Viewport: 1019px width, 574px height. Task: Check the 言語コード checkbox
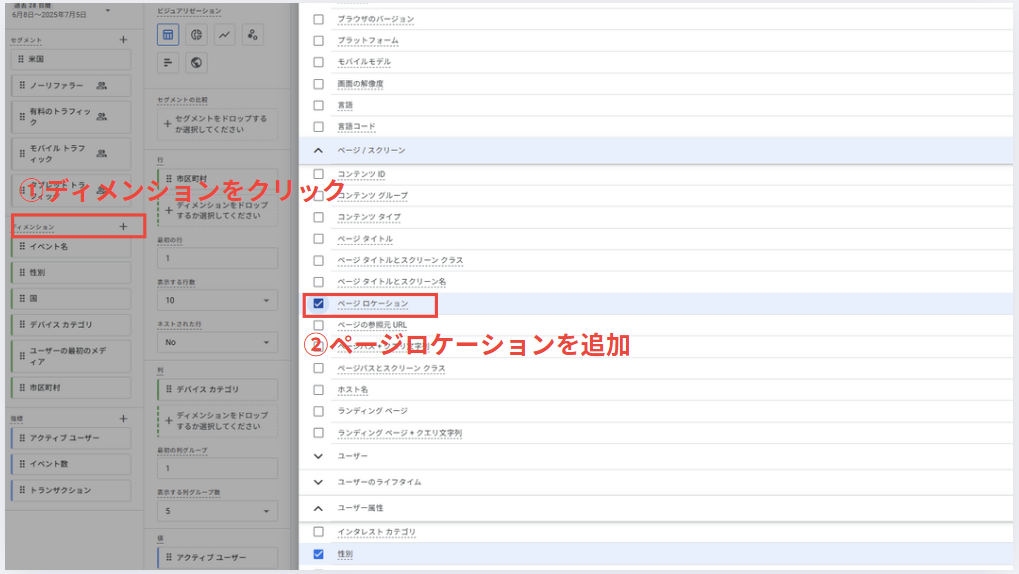pyautogui.click(x=318, y=127)
